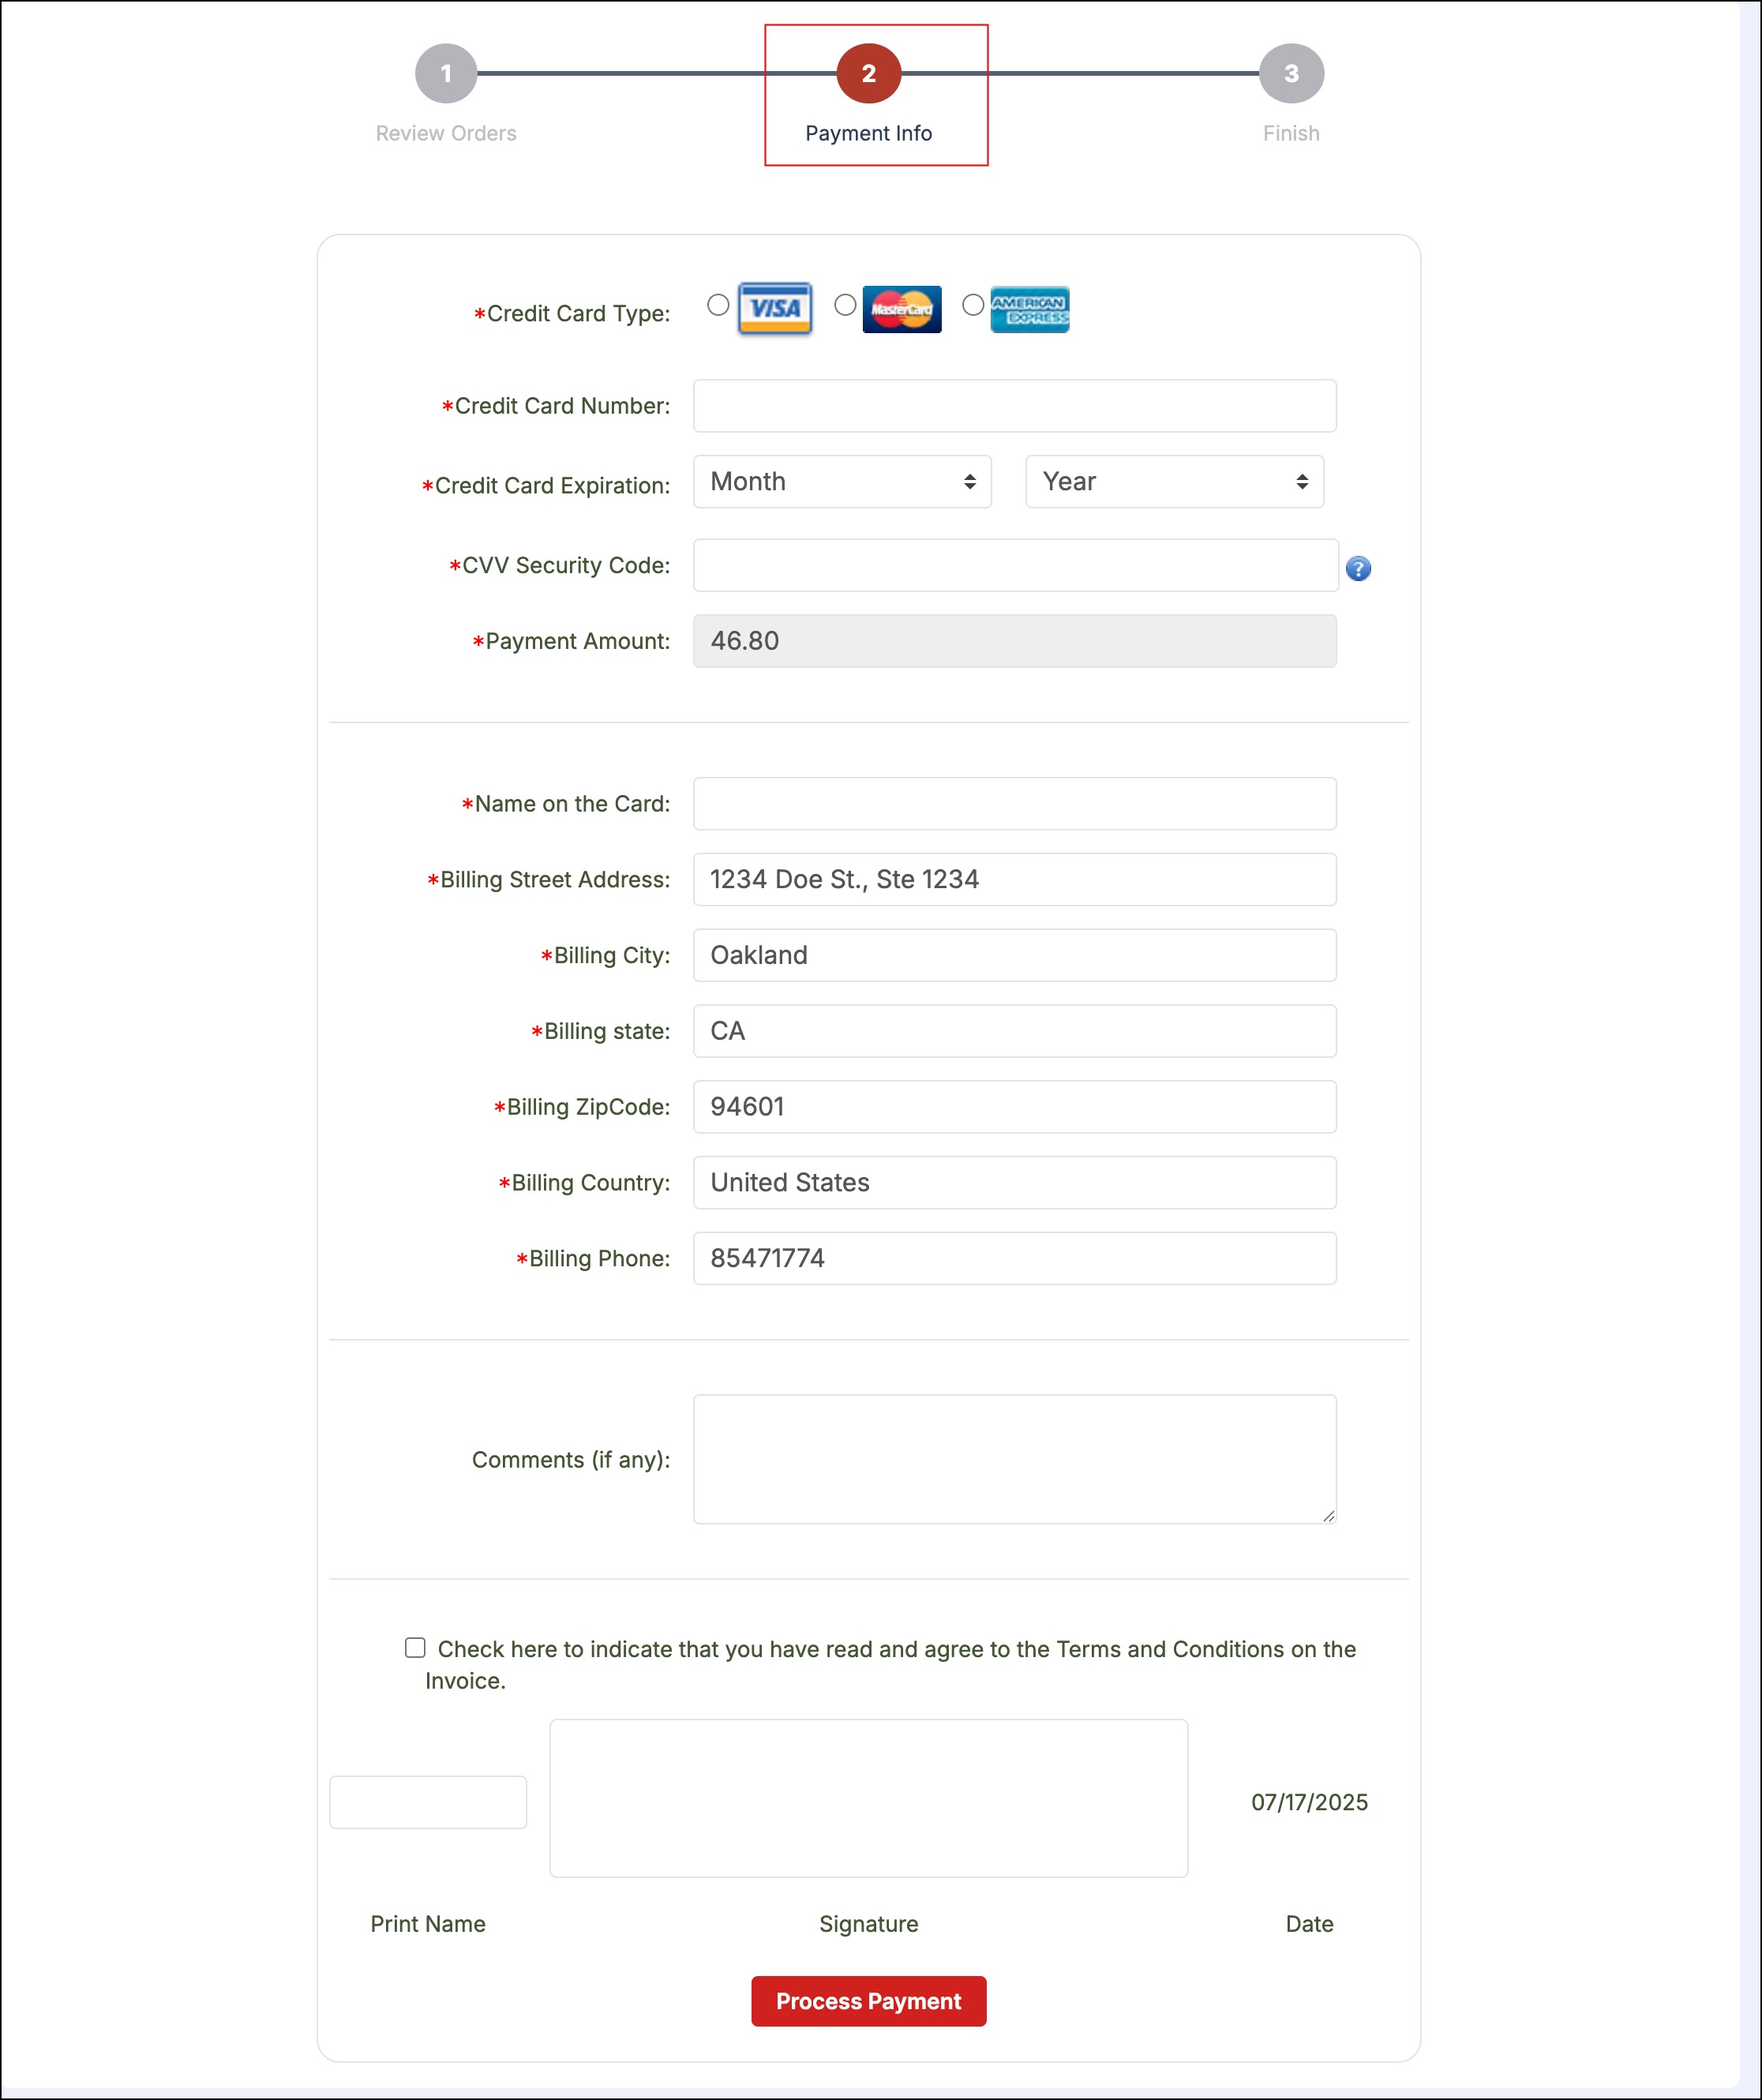Click the MasterCard logo
1762x2100 pixels.
902,309
